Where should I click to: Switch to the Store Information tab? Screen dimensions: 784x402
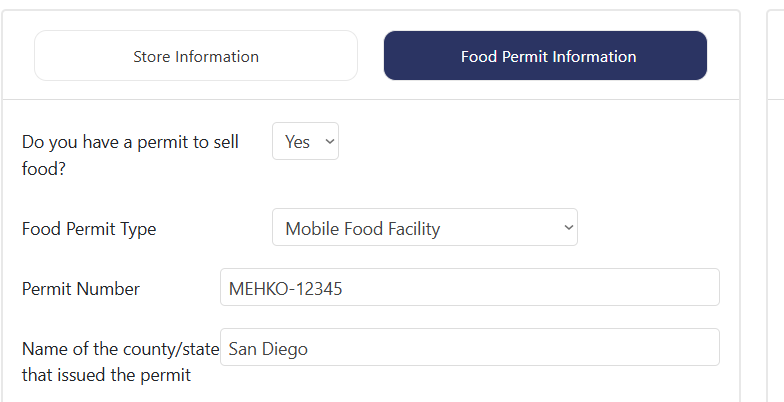pyautogui.click(x=196, y=56)
